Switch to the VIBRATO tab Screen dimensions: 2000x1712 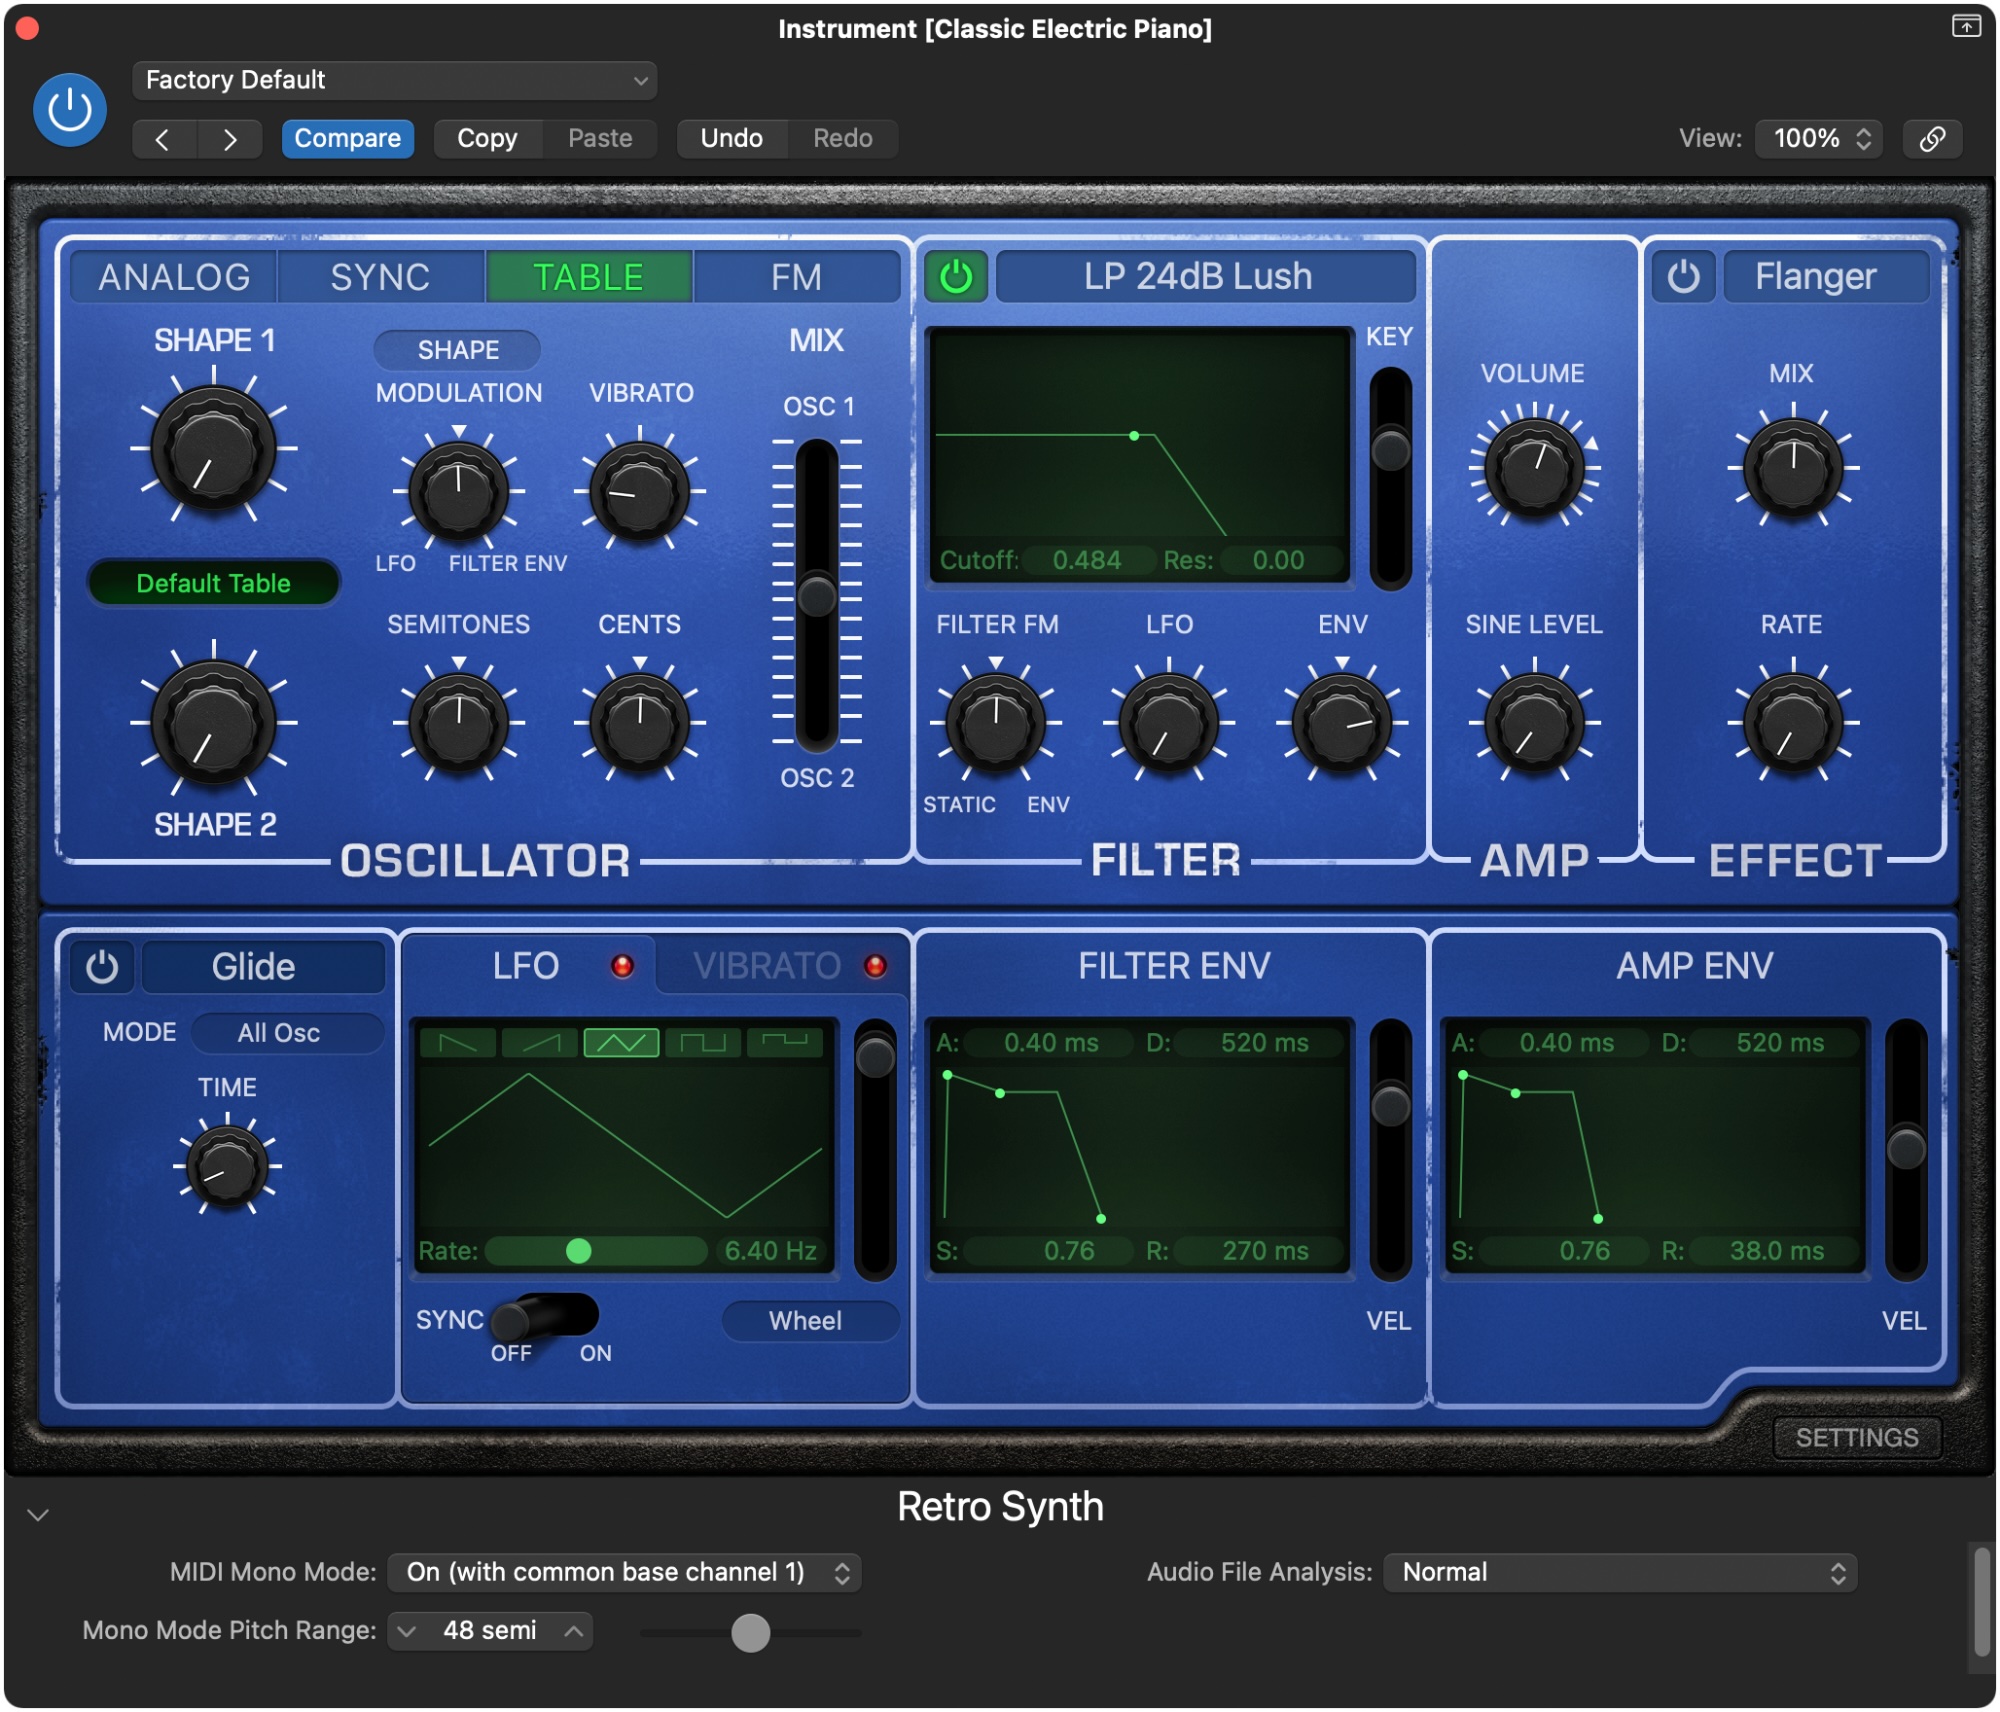pos(766,966)
